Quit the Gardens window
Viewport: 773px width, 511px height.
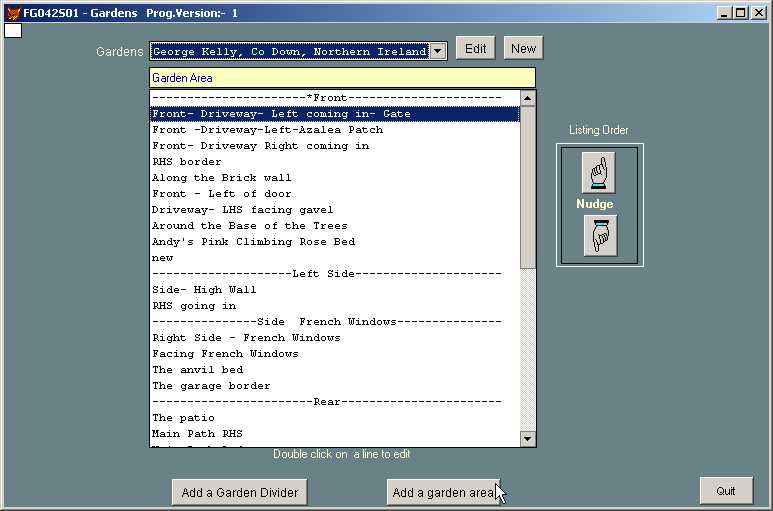(726, 490)
